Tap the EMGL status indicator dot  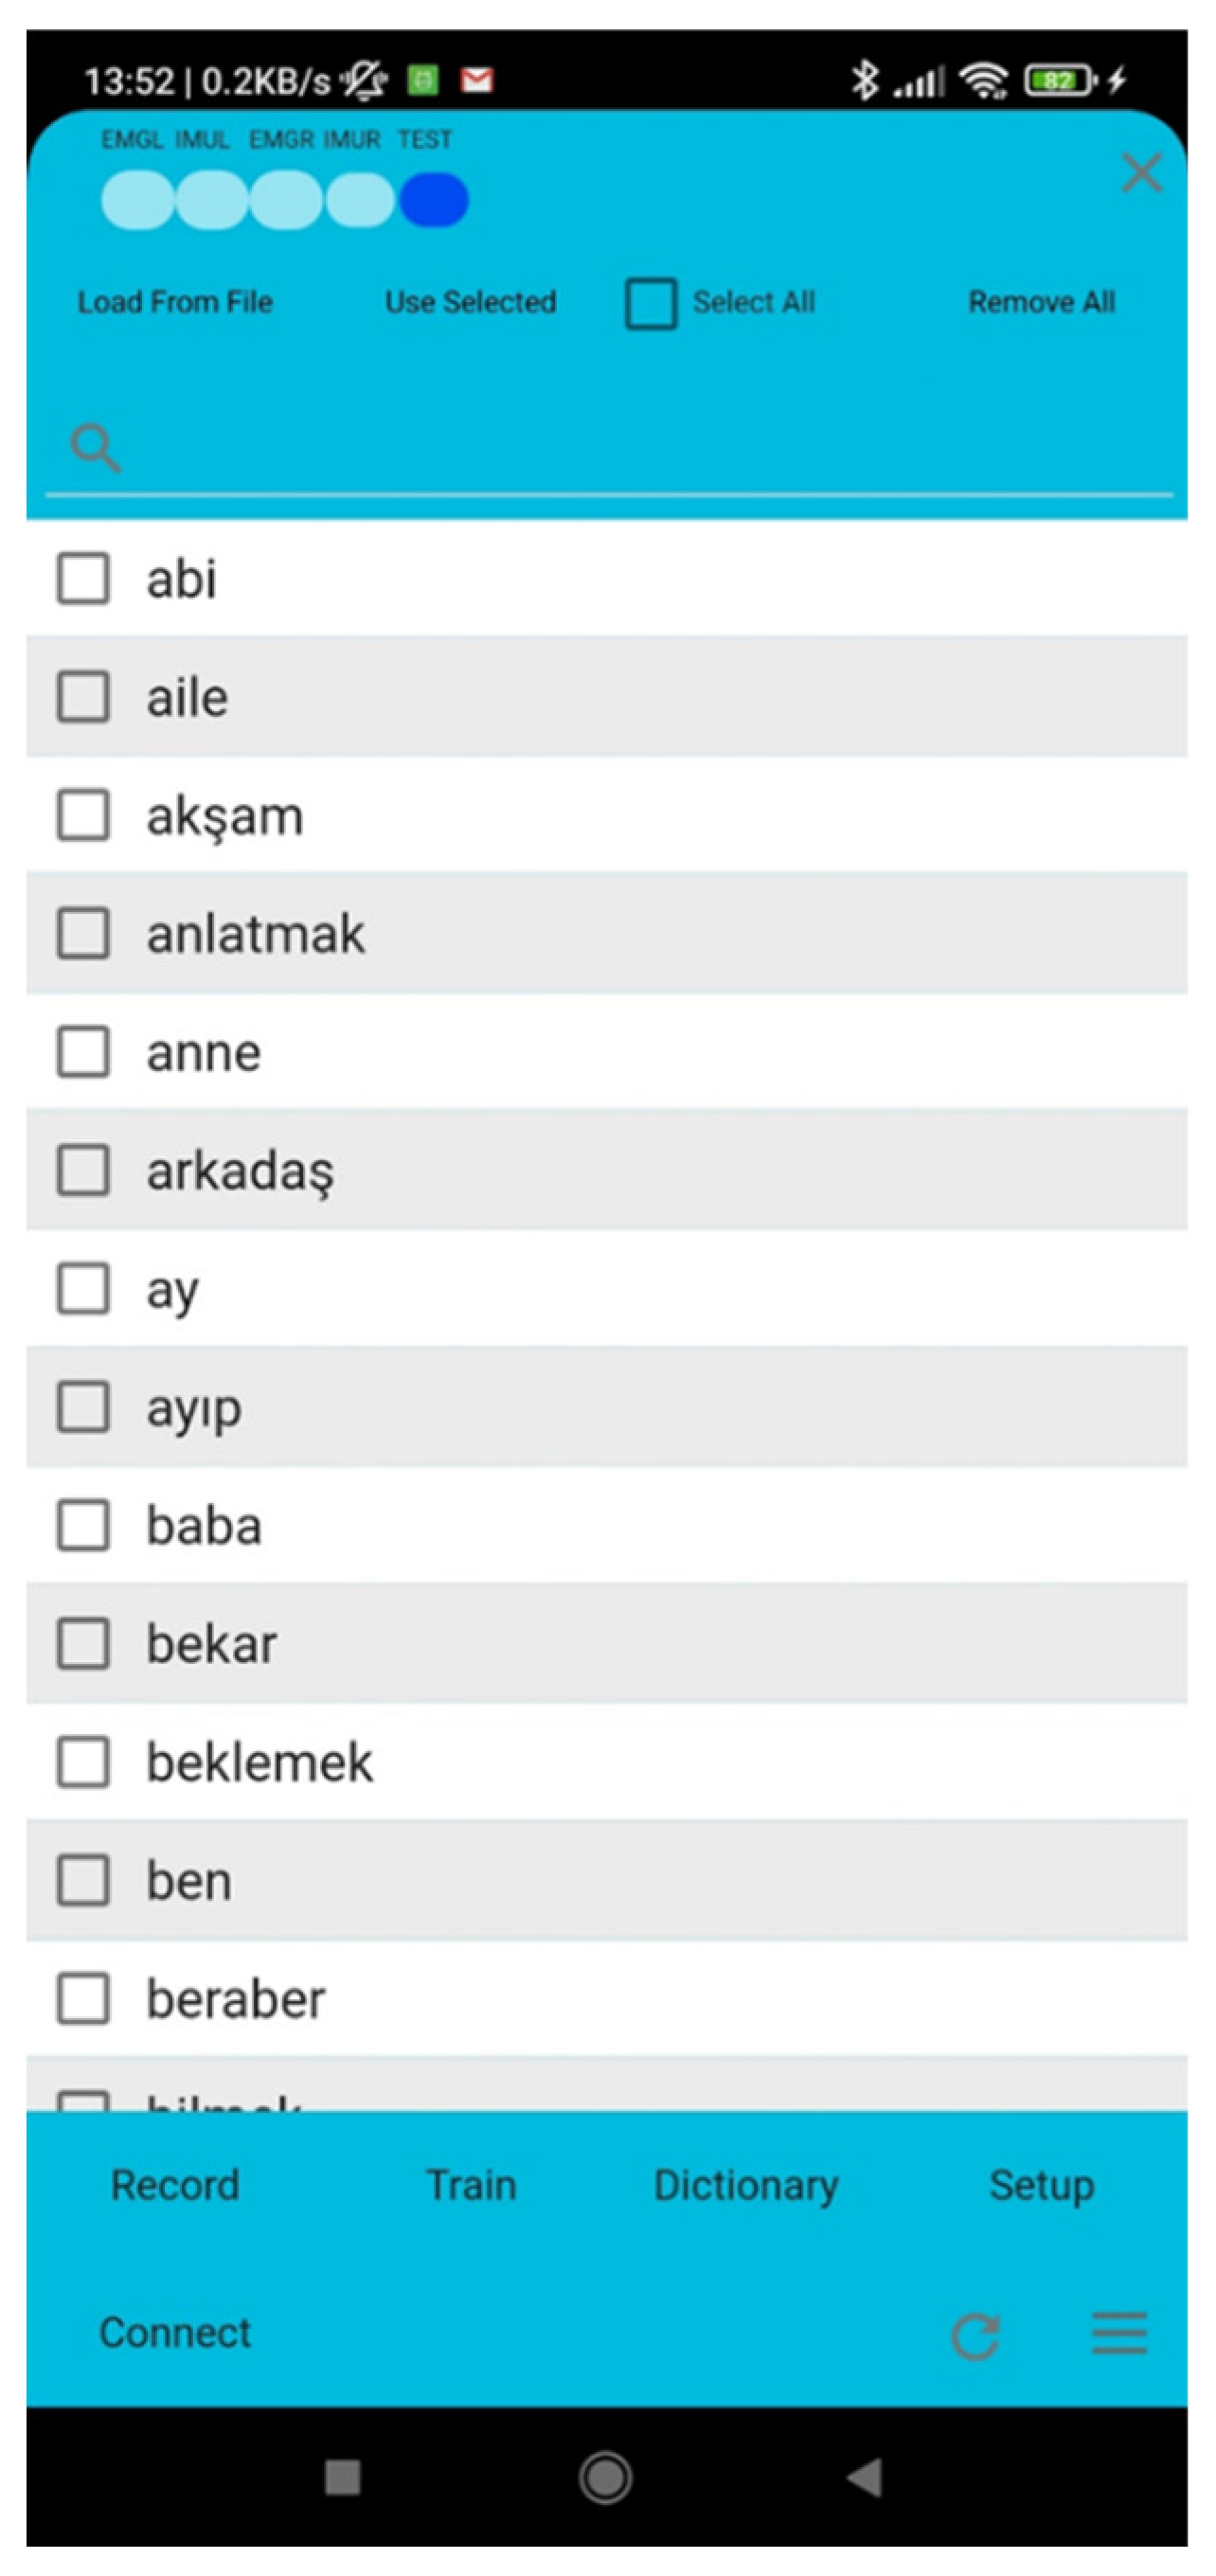point(137,200)
